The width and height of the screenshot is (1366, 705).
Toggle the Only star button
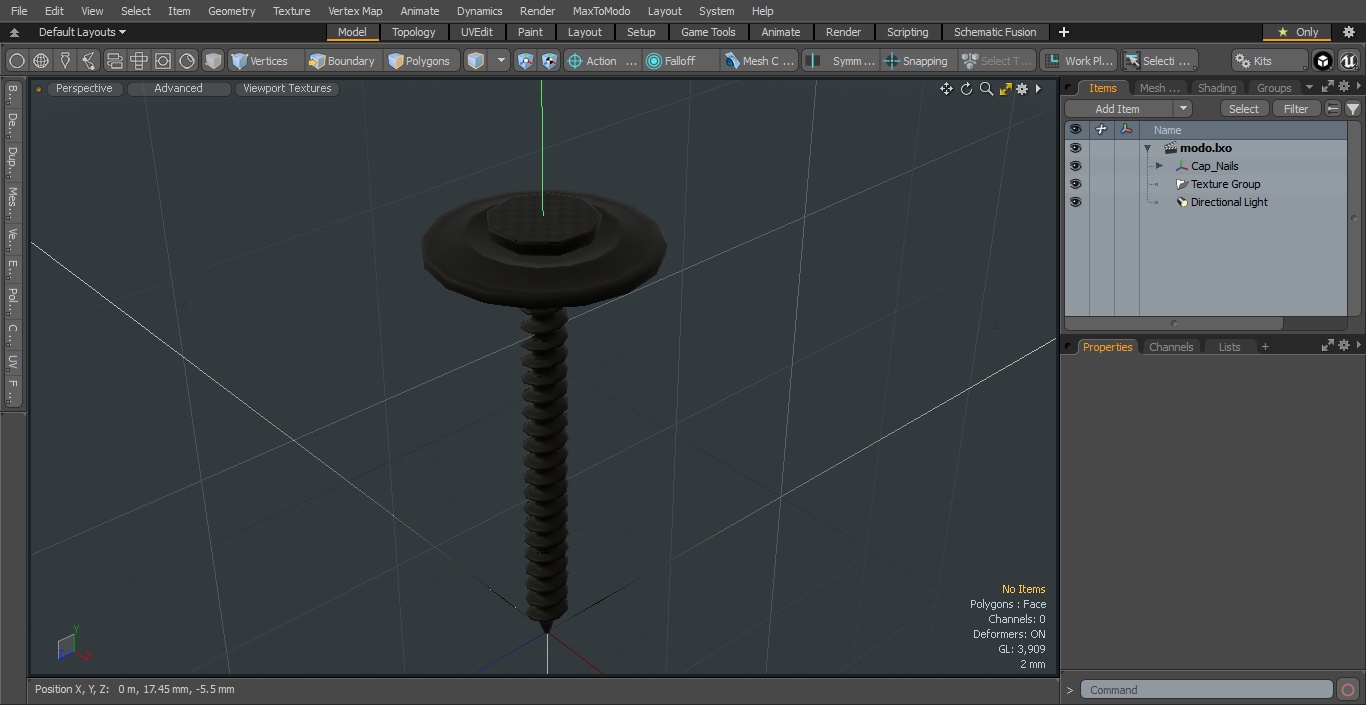(1297, 32)
